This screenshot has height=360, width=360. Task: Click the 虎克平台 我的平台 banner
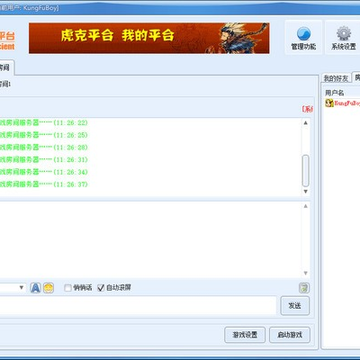[x=149, y=38]
